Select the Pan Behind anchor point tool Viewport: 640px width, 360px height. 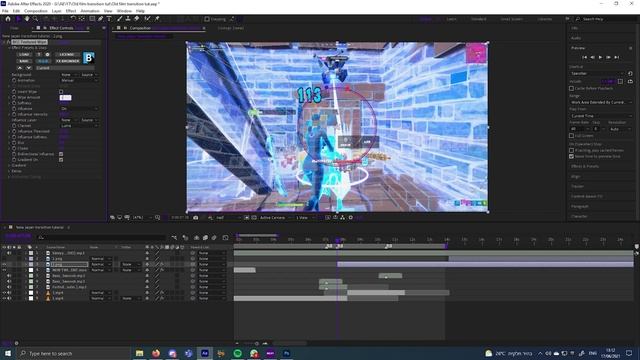(82, 19)
